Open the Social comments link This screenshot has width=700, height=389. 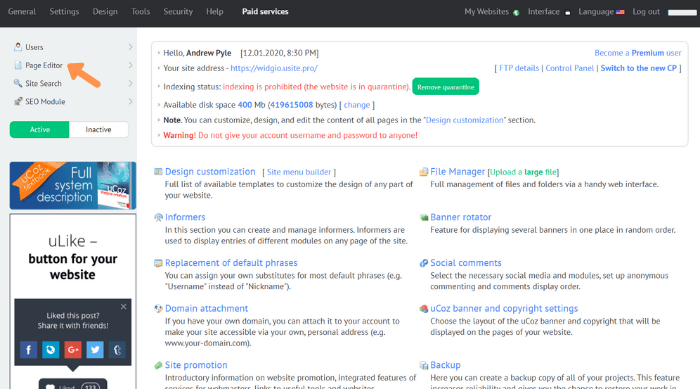[x=466, y=263]
